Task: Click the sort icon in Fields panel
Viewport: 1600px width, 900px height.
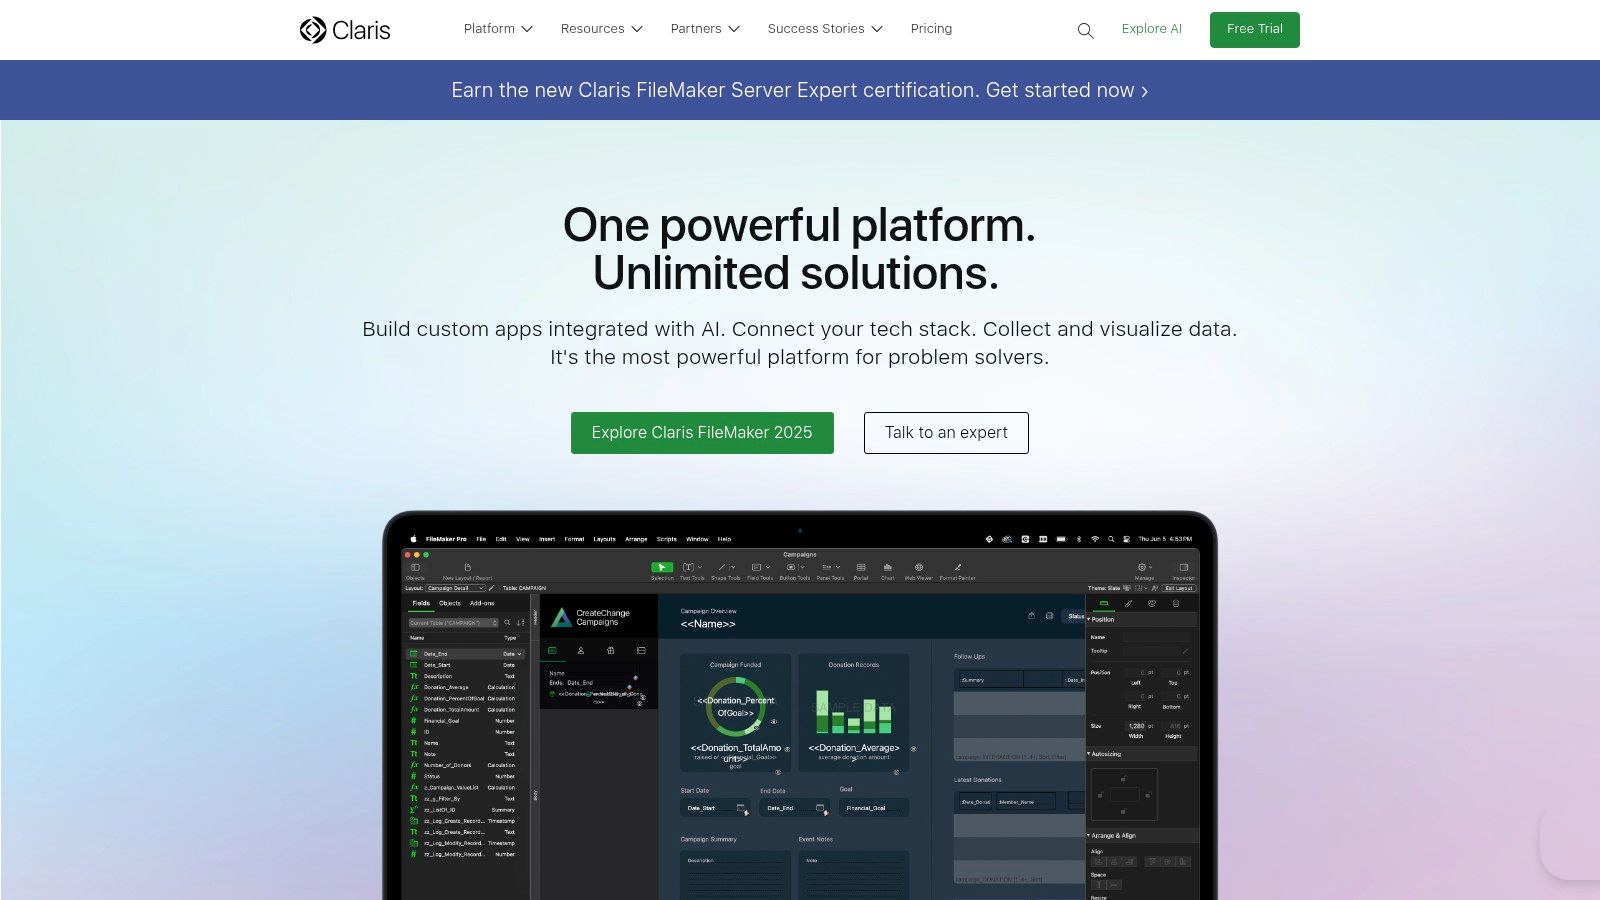Action: tap(519, 623)
